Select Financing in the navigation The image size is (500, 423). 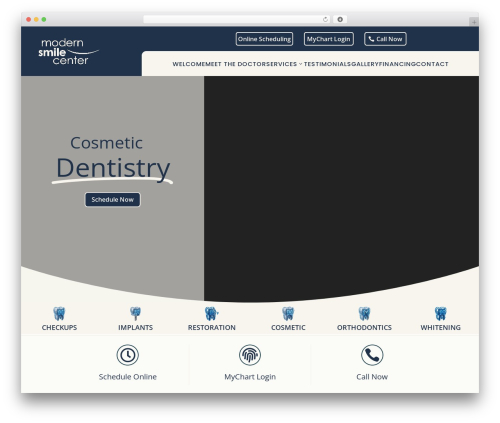point(397,64)
